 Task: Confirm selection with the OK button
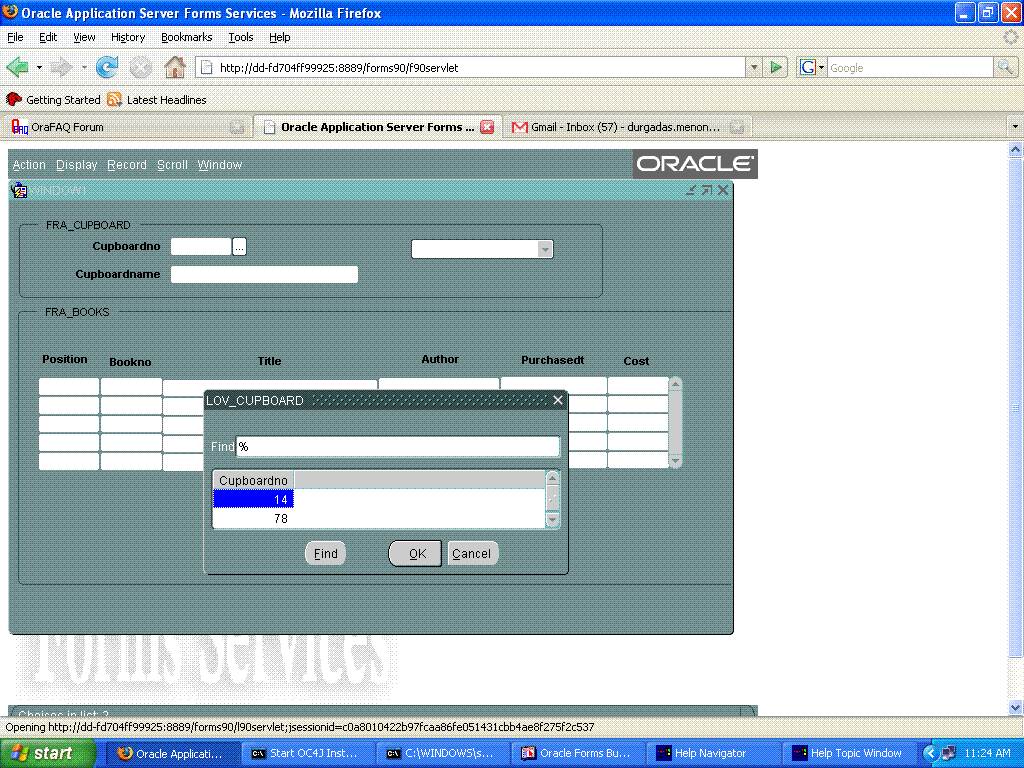click(x=416, y=554)
